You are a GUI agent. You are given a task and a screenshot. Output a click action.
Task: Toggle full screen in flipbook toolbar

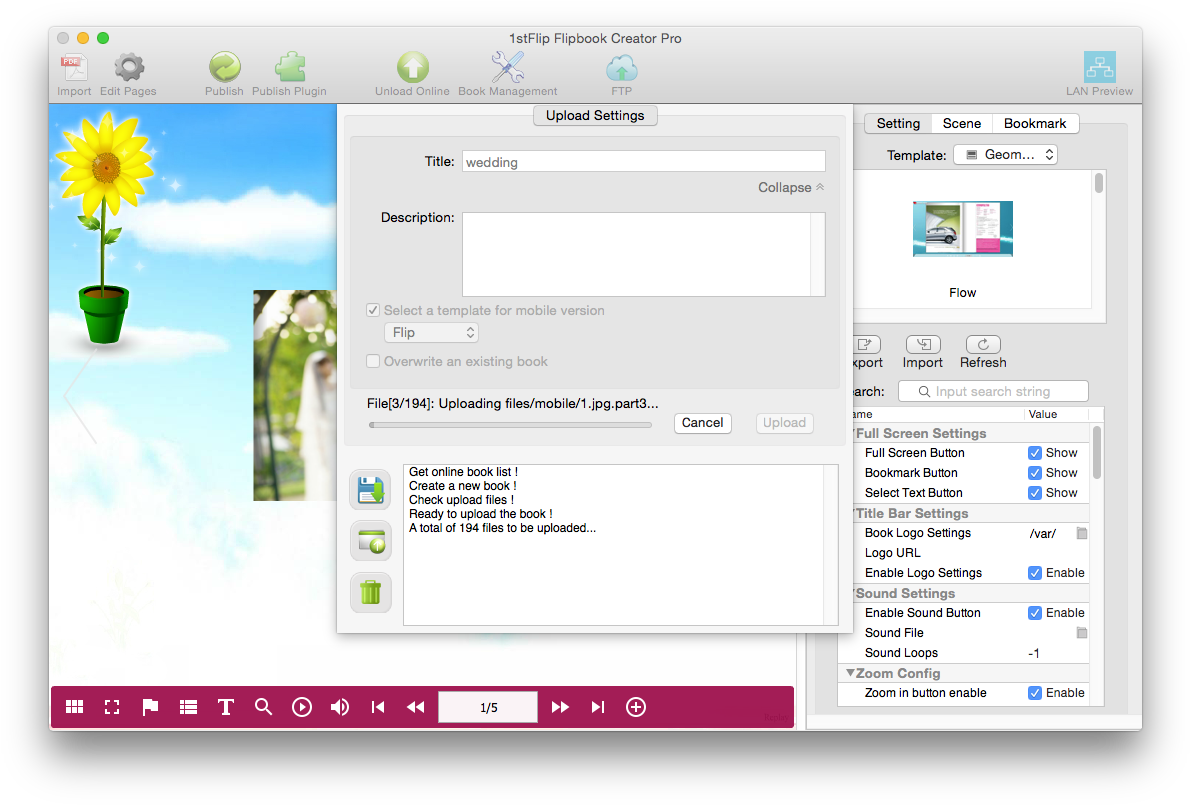point(112,707)
